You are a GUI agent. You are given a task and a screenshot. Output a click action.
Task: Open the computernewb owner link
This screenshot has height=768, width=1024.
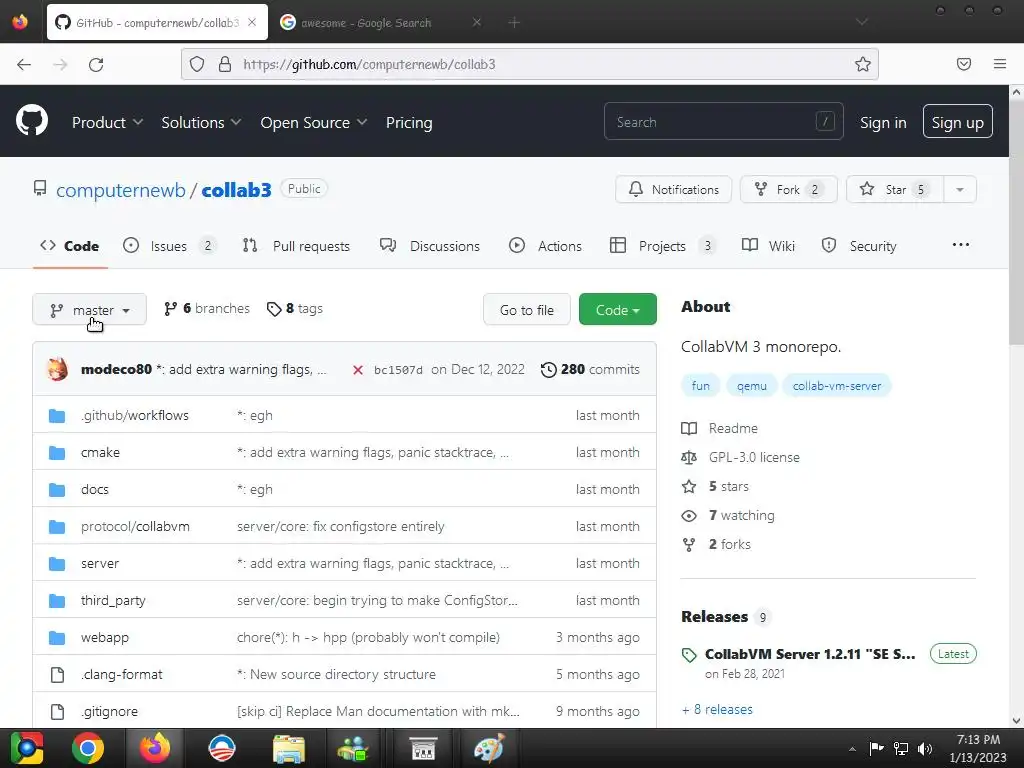[x=121, y=190]
